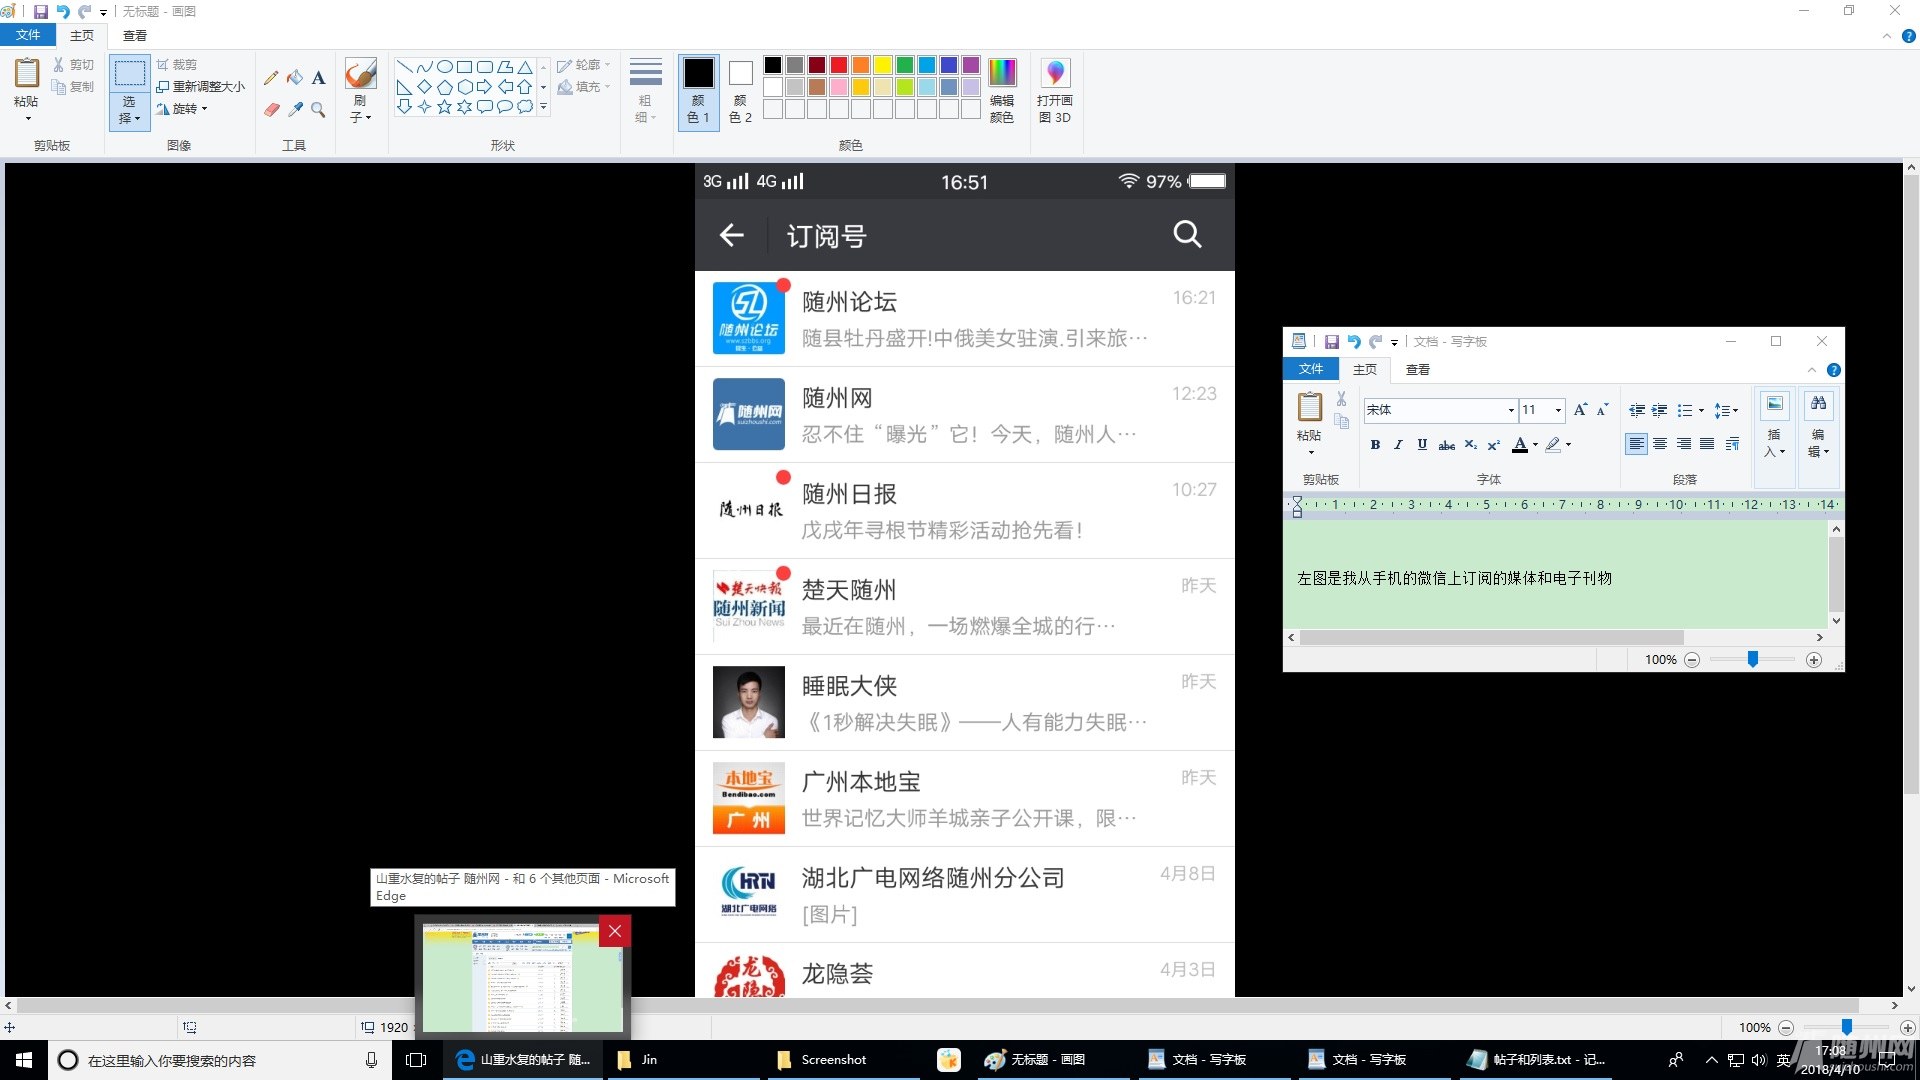Toggle Center alignment in WordPad
The width and height of the screenshot is (1920, 1080).
pos(1660,444)
